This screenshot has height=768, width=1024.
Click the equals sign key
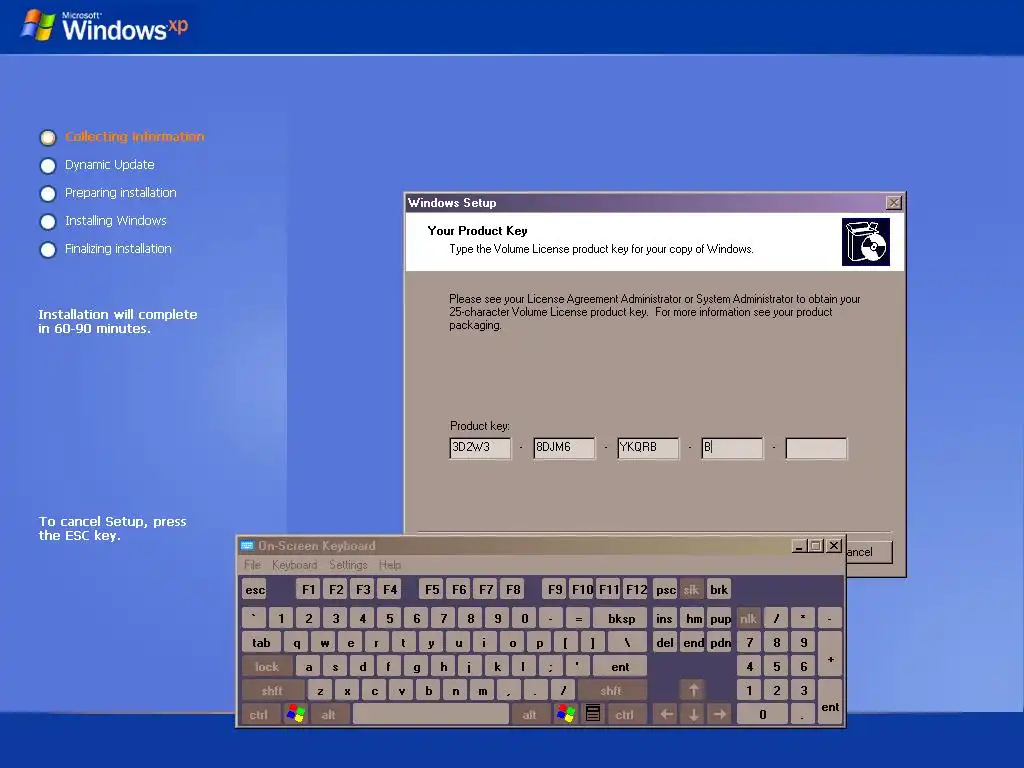579,618
